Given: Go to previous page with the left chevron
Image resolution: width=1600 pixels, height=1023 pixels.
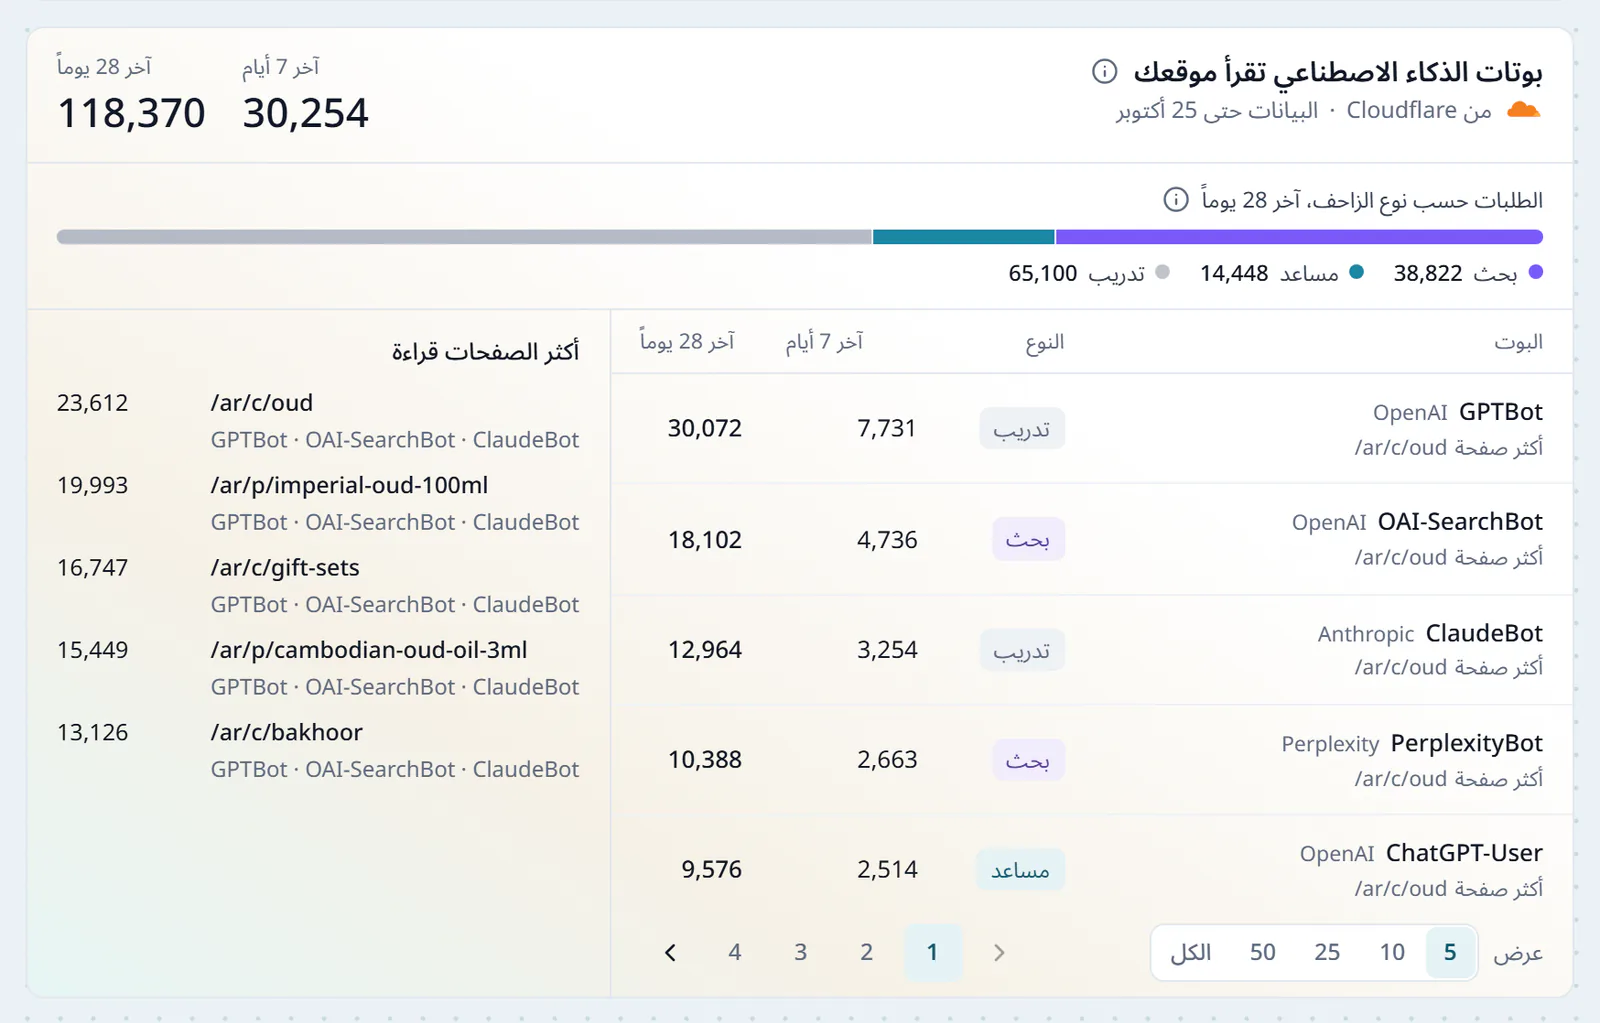Looking at the screenshot, I should click(670, 952).
